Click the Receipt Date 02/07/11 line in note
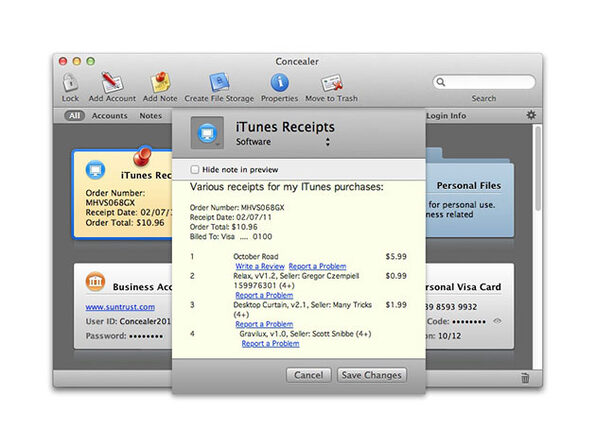 (231, 217)
